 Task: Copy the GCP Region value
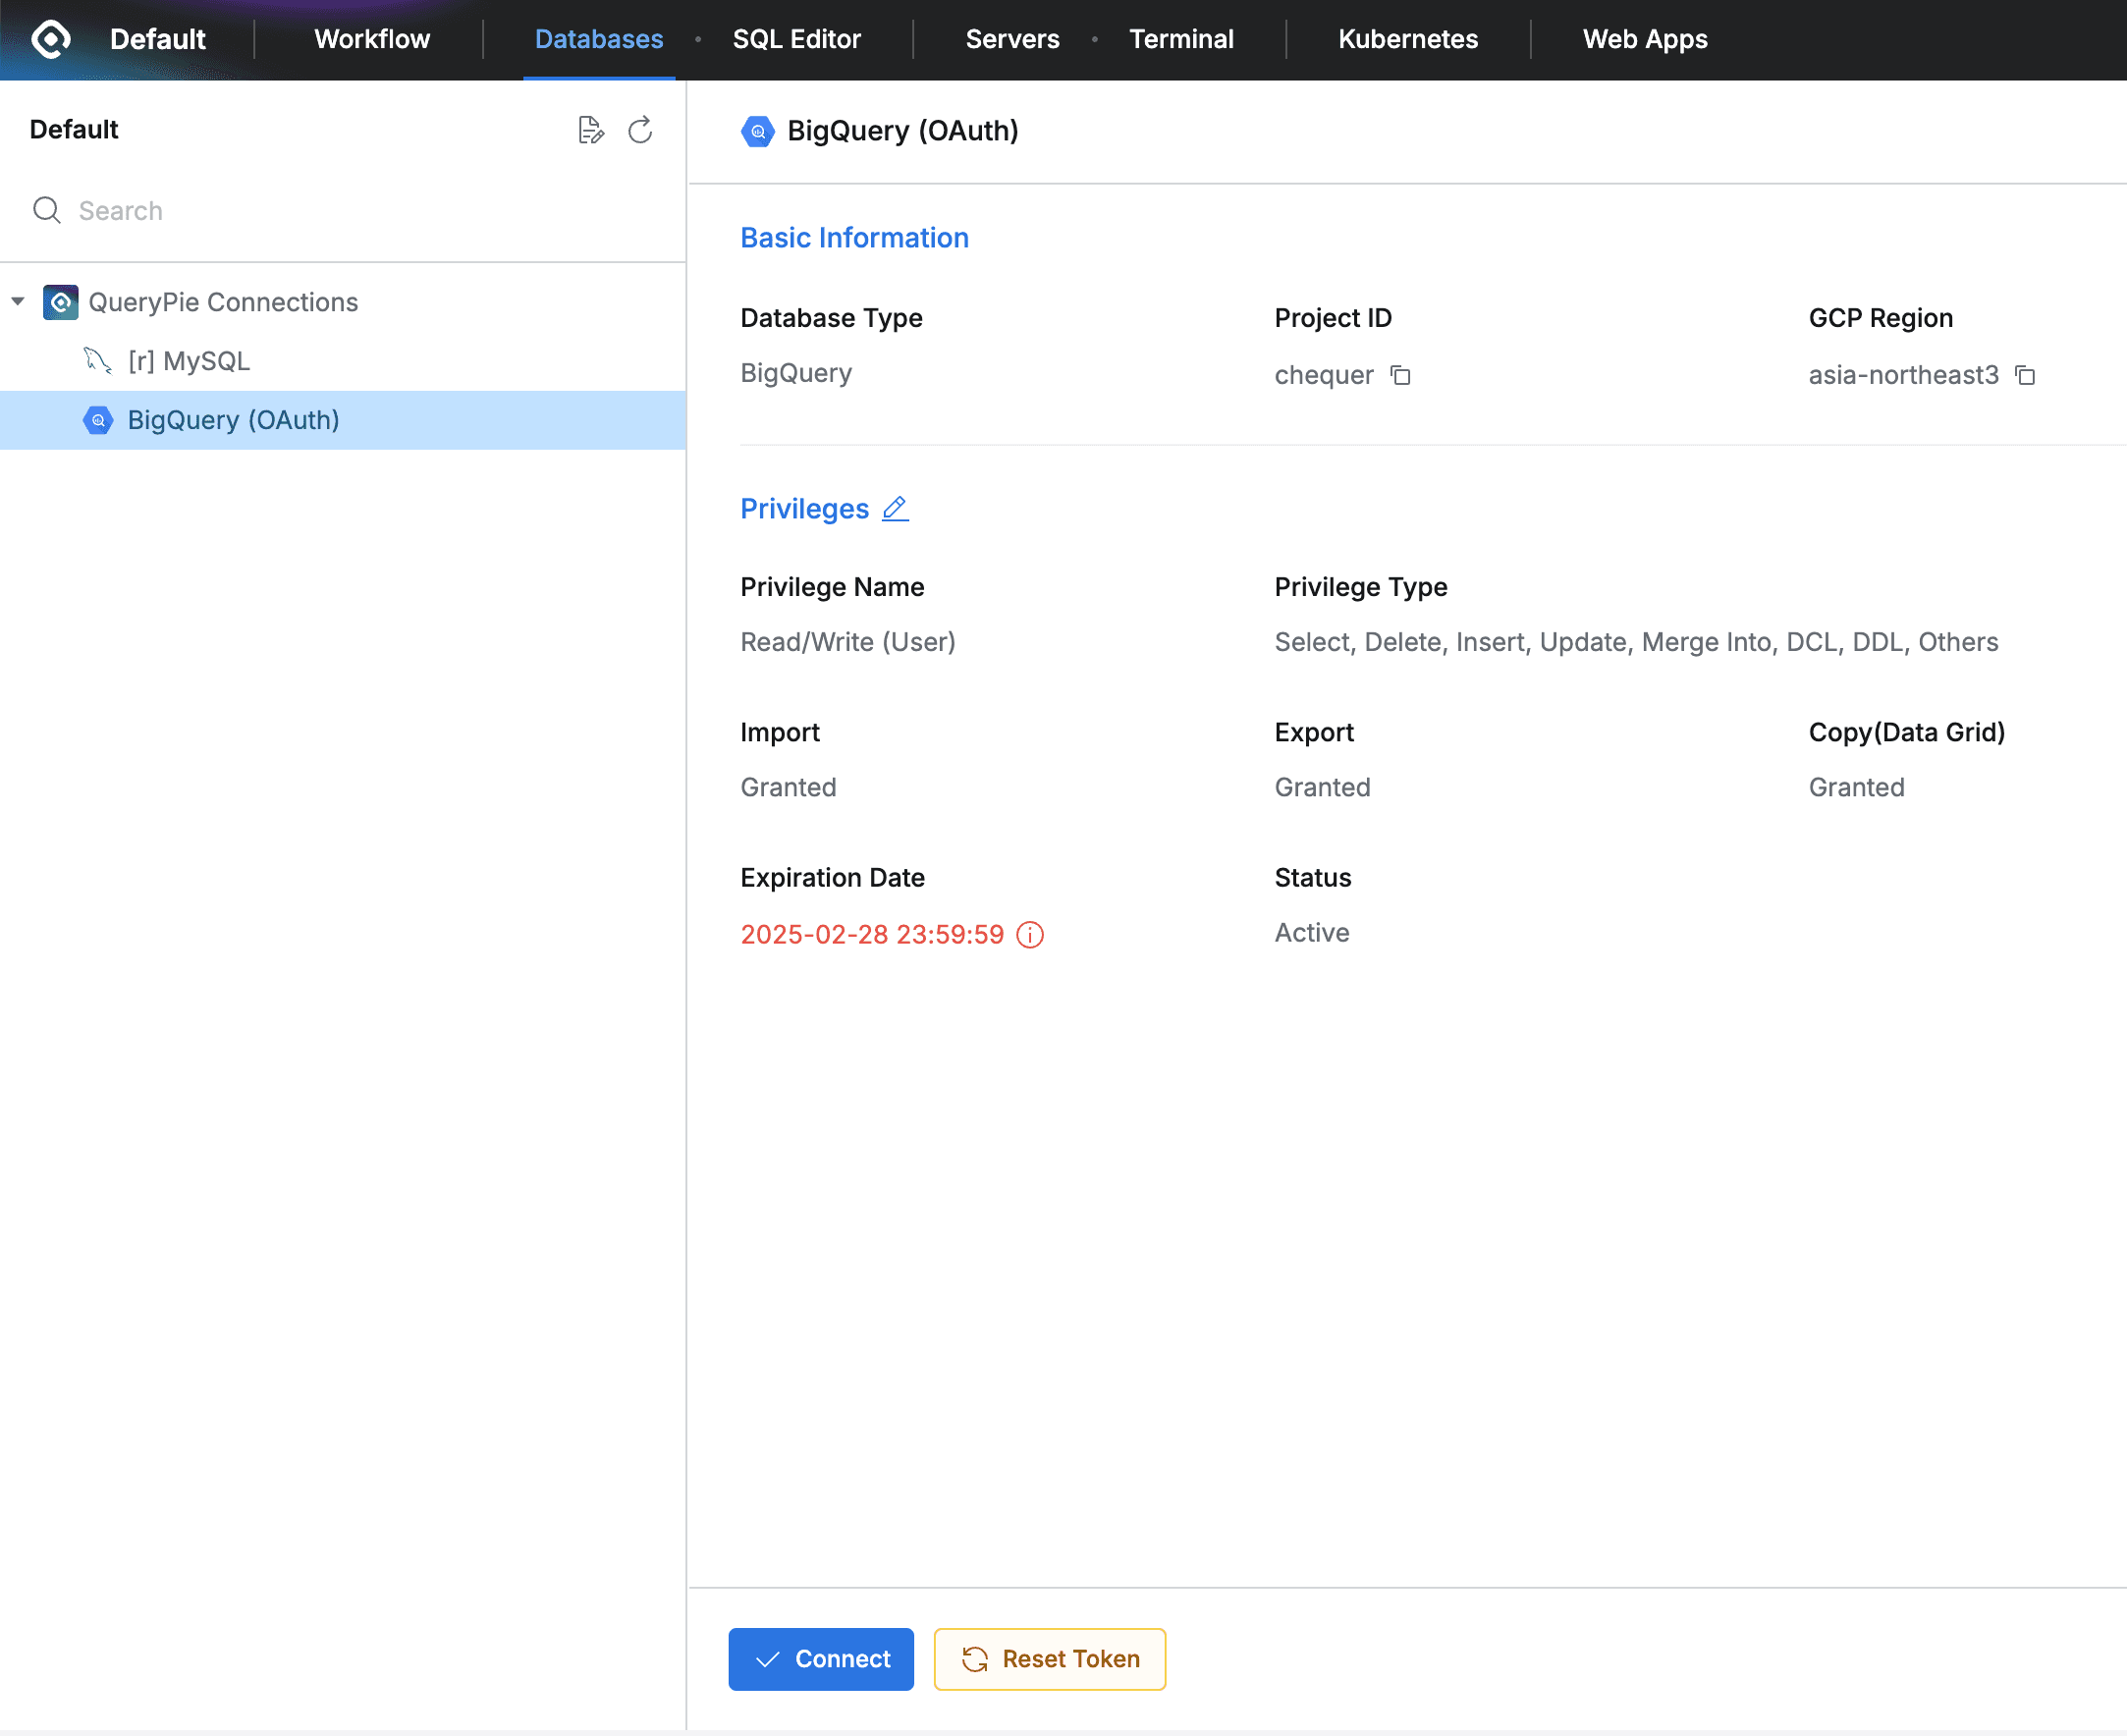click(x=2026, y=375)
